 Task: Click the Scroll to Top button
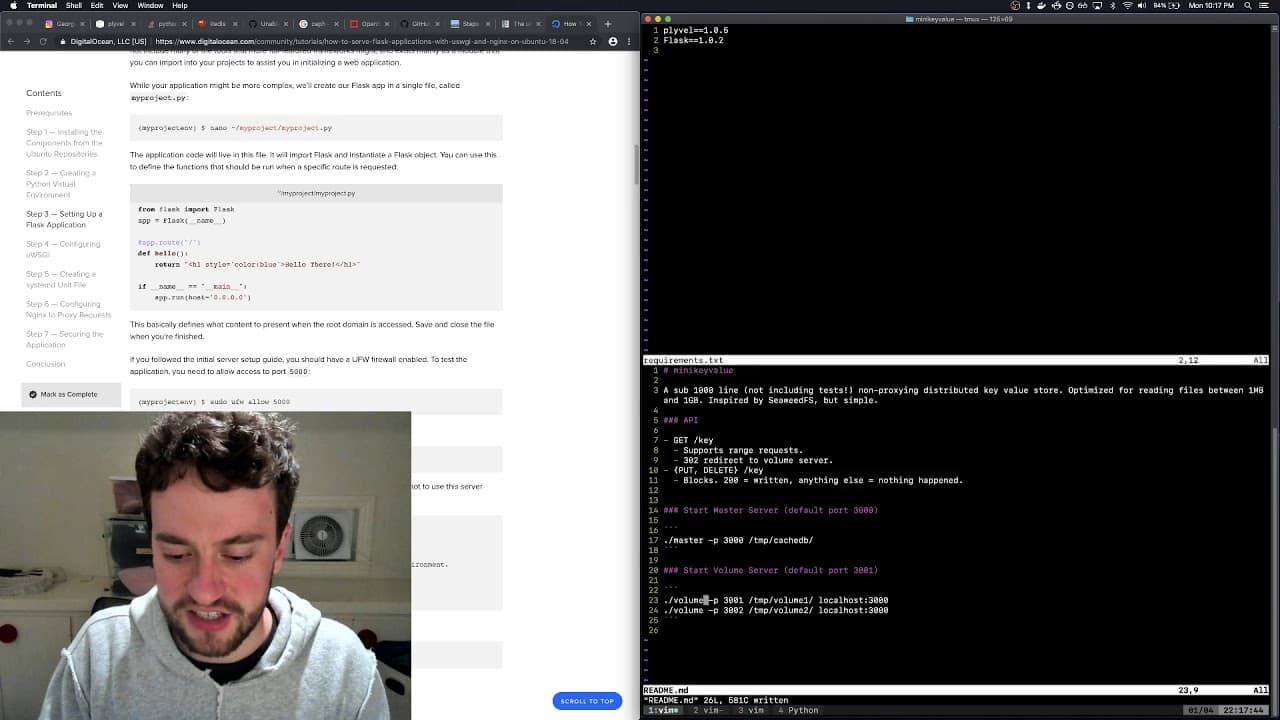click(587, 701)
